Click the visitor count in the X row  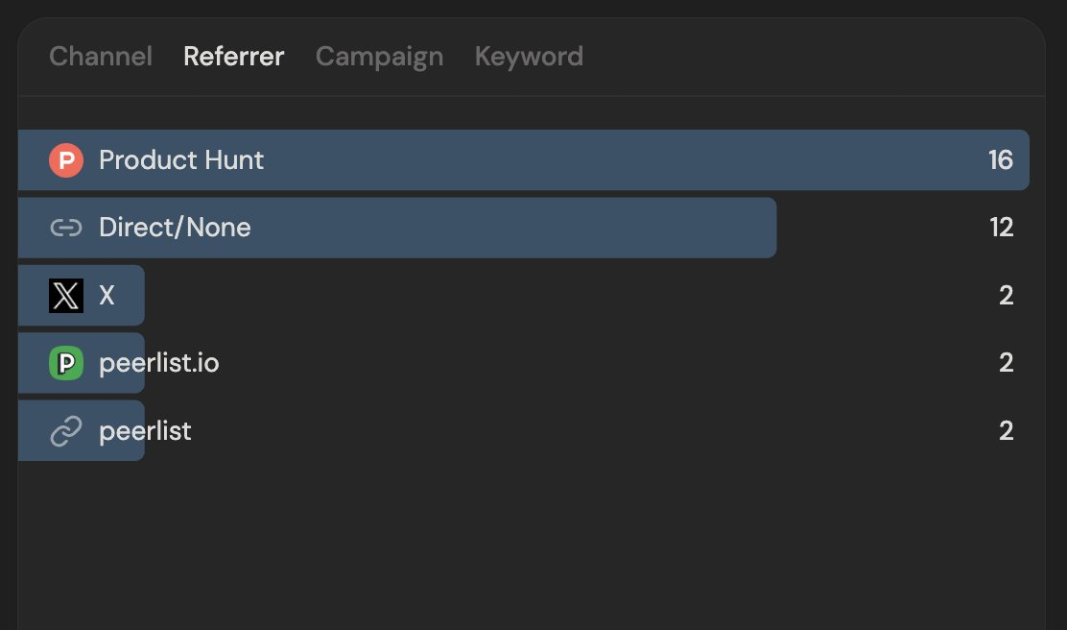(x=1006, y=296)
